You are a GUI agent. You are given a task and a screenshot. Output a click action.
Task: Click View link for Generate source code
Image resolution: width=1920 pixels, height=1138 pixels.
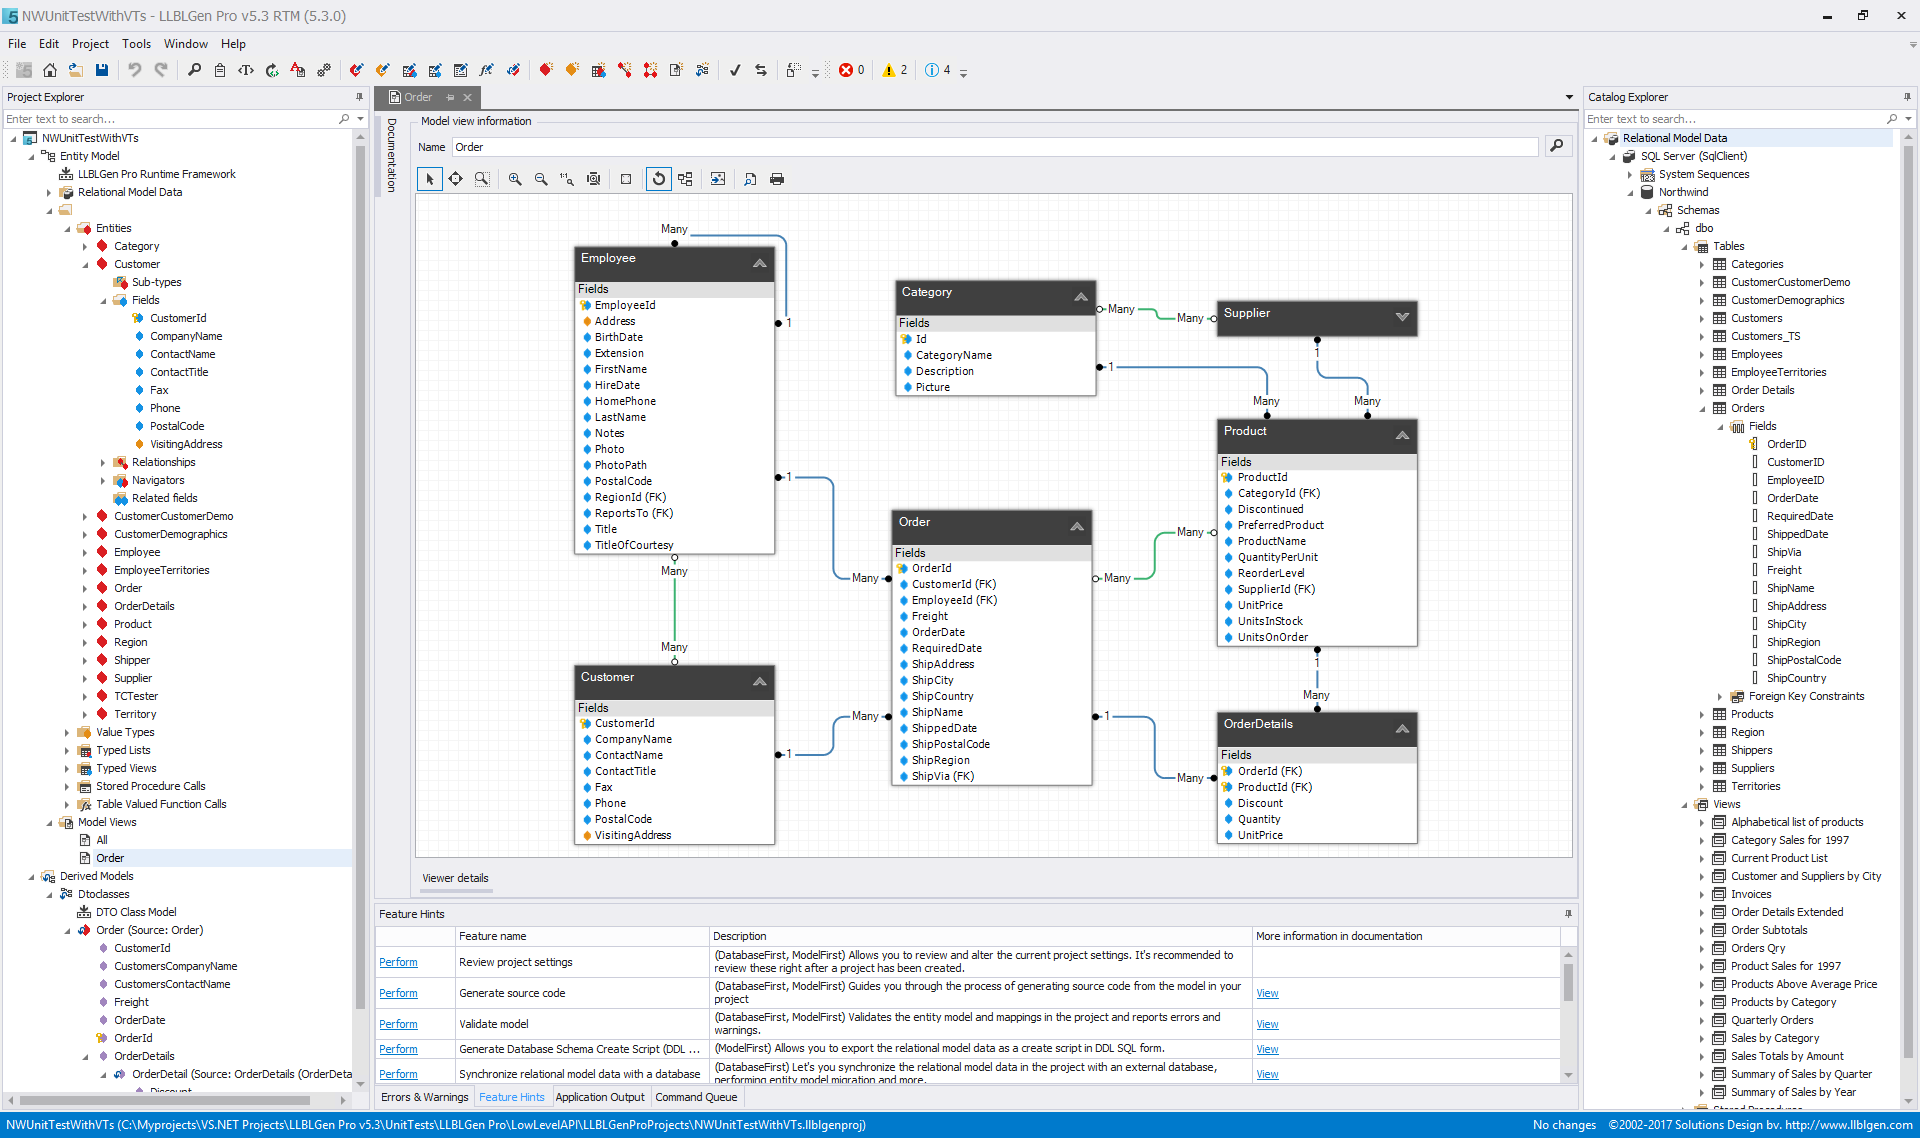[1267, 993]
